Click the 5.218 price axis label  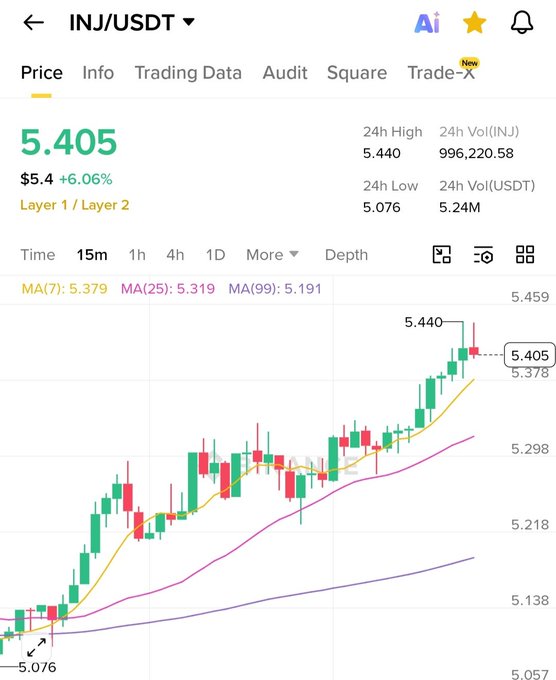click(530, 525)
